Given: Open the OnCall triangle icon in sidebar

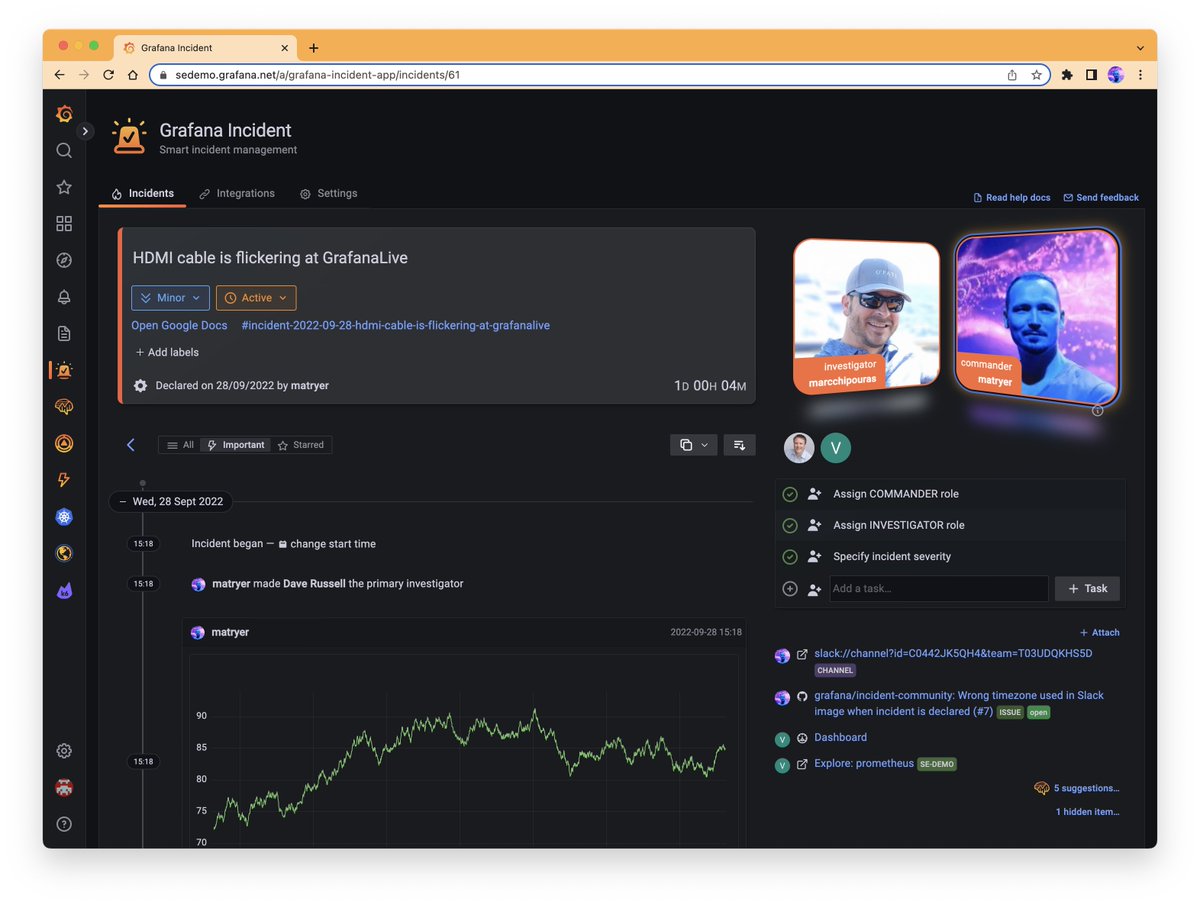Looking at the screenshot, I should coord(64,443).
